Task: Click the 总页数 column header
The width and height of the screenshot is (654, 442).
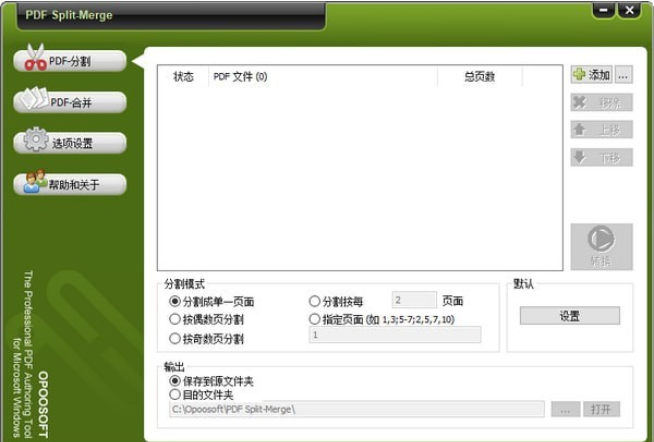Action: [480, 76]
